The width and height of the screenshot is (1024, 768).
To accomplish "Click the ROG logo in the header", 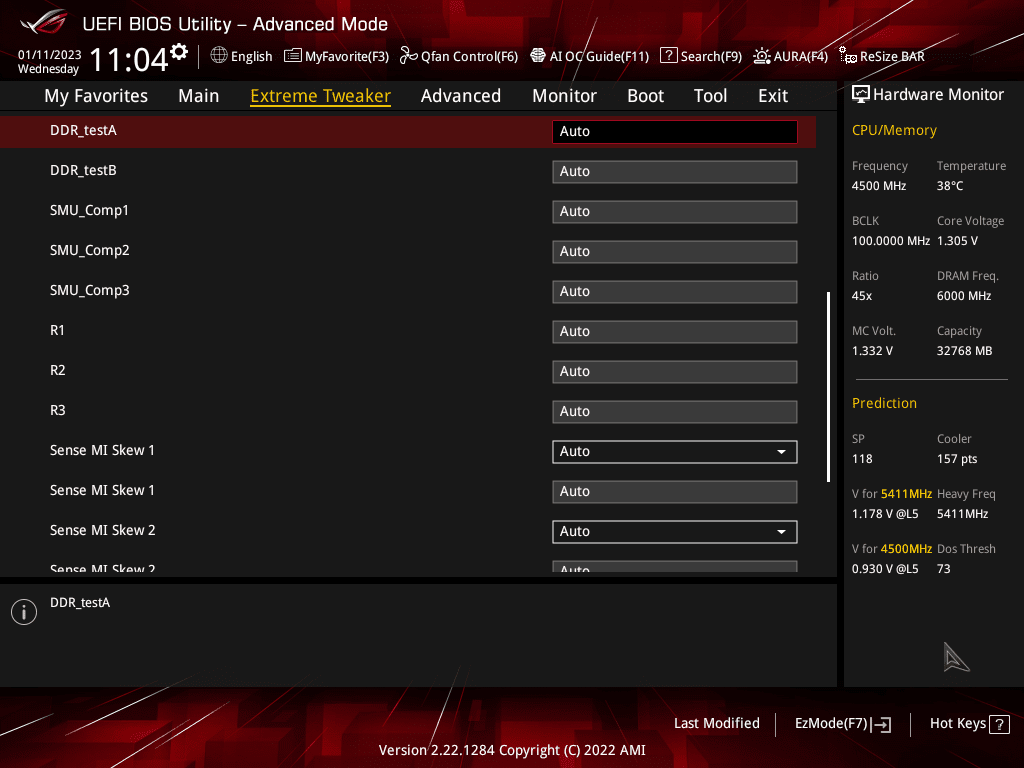I will click(44, 22).
